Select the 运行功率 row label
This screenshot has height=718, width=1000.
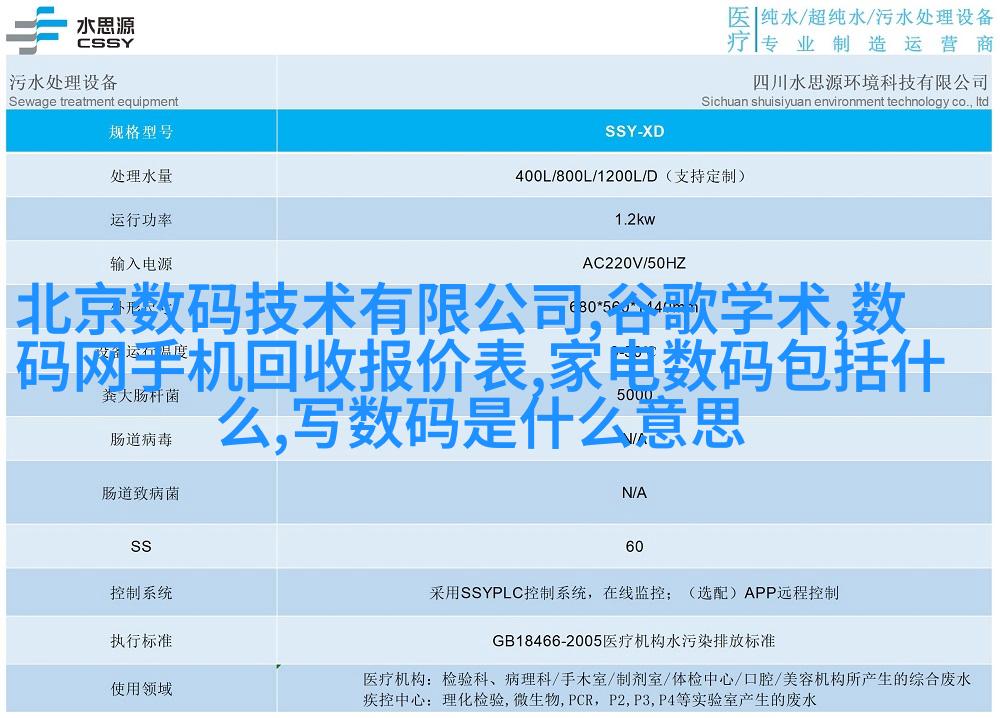click(141, 220)
